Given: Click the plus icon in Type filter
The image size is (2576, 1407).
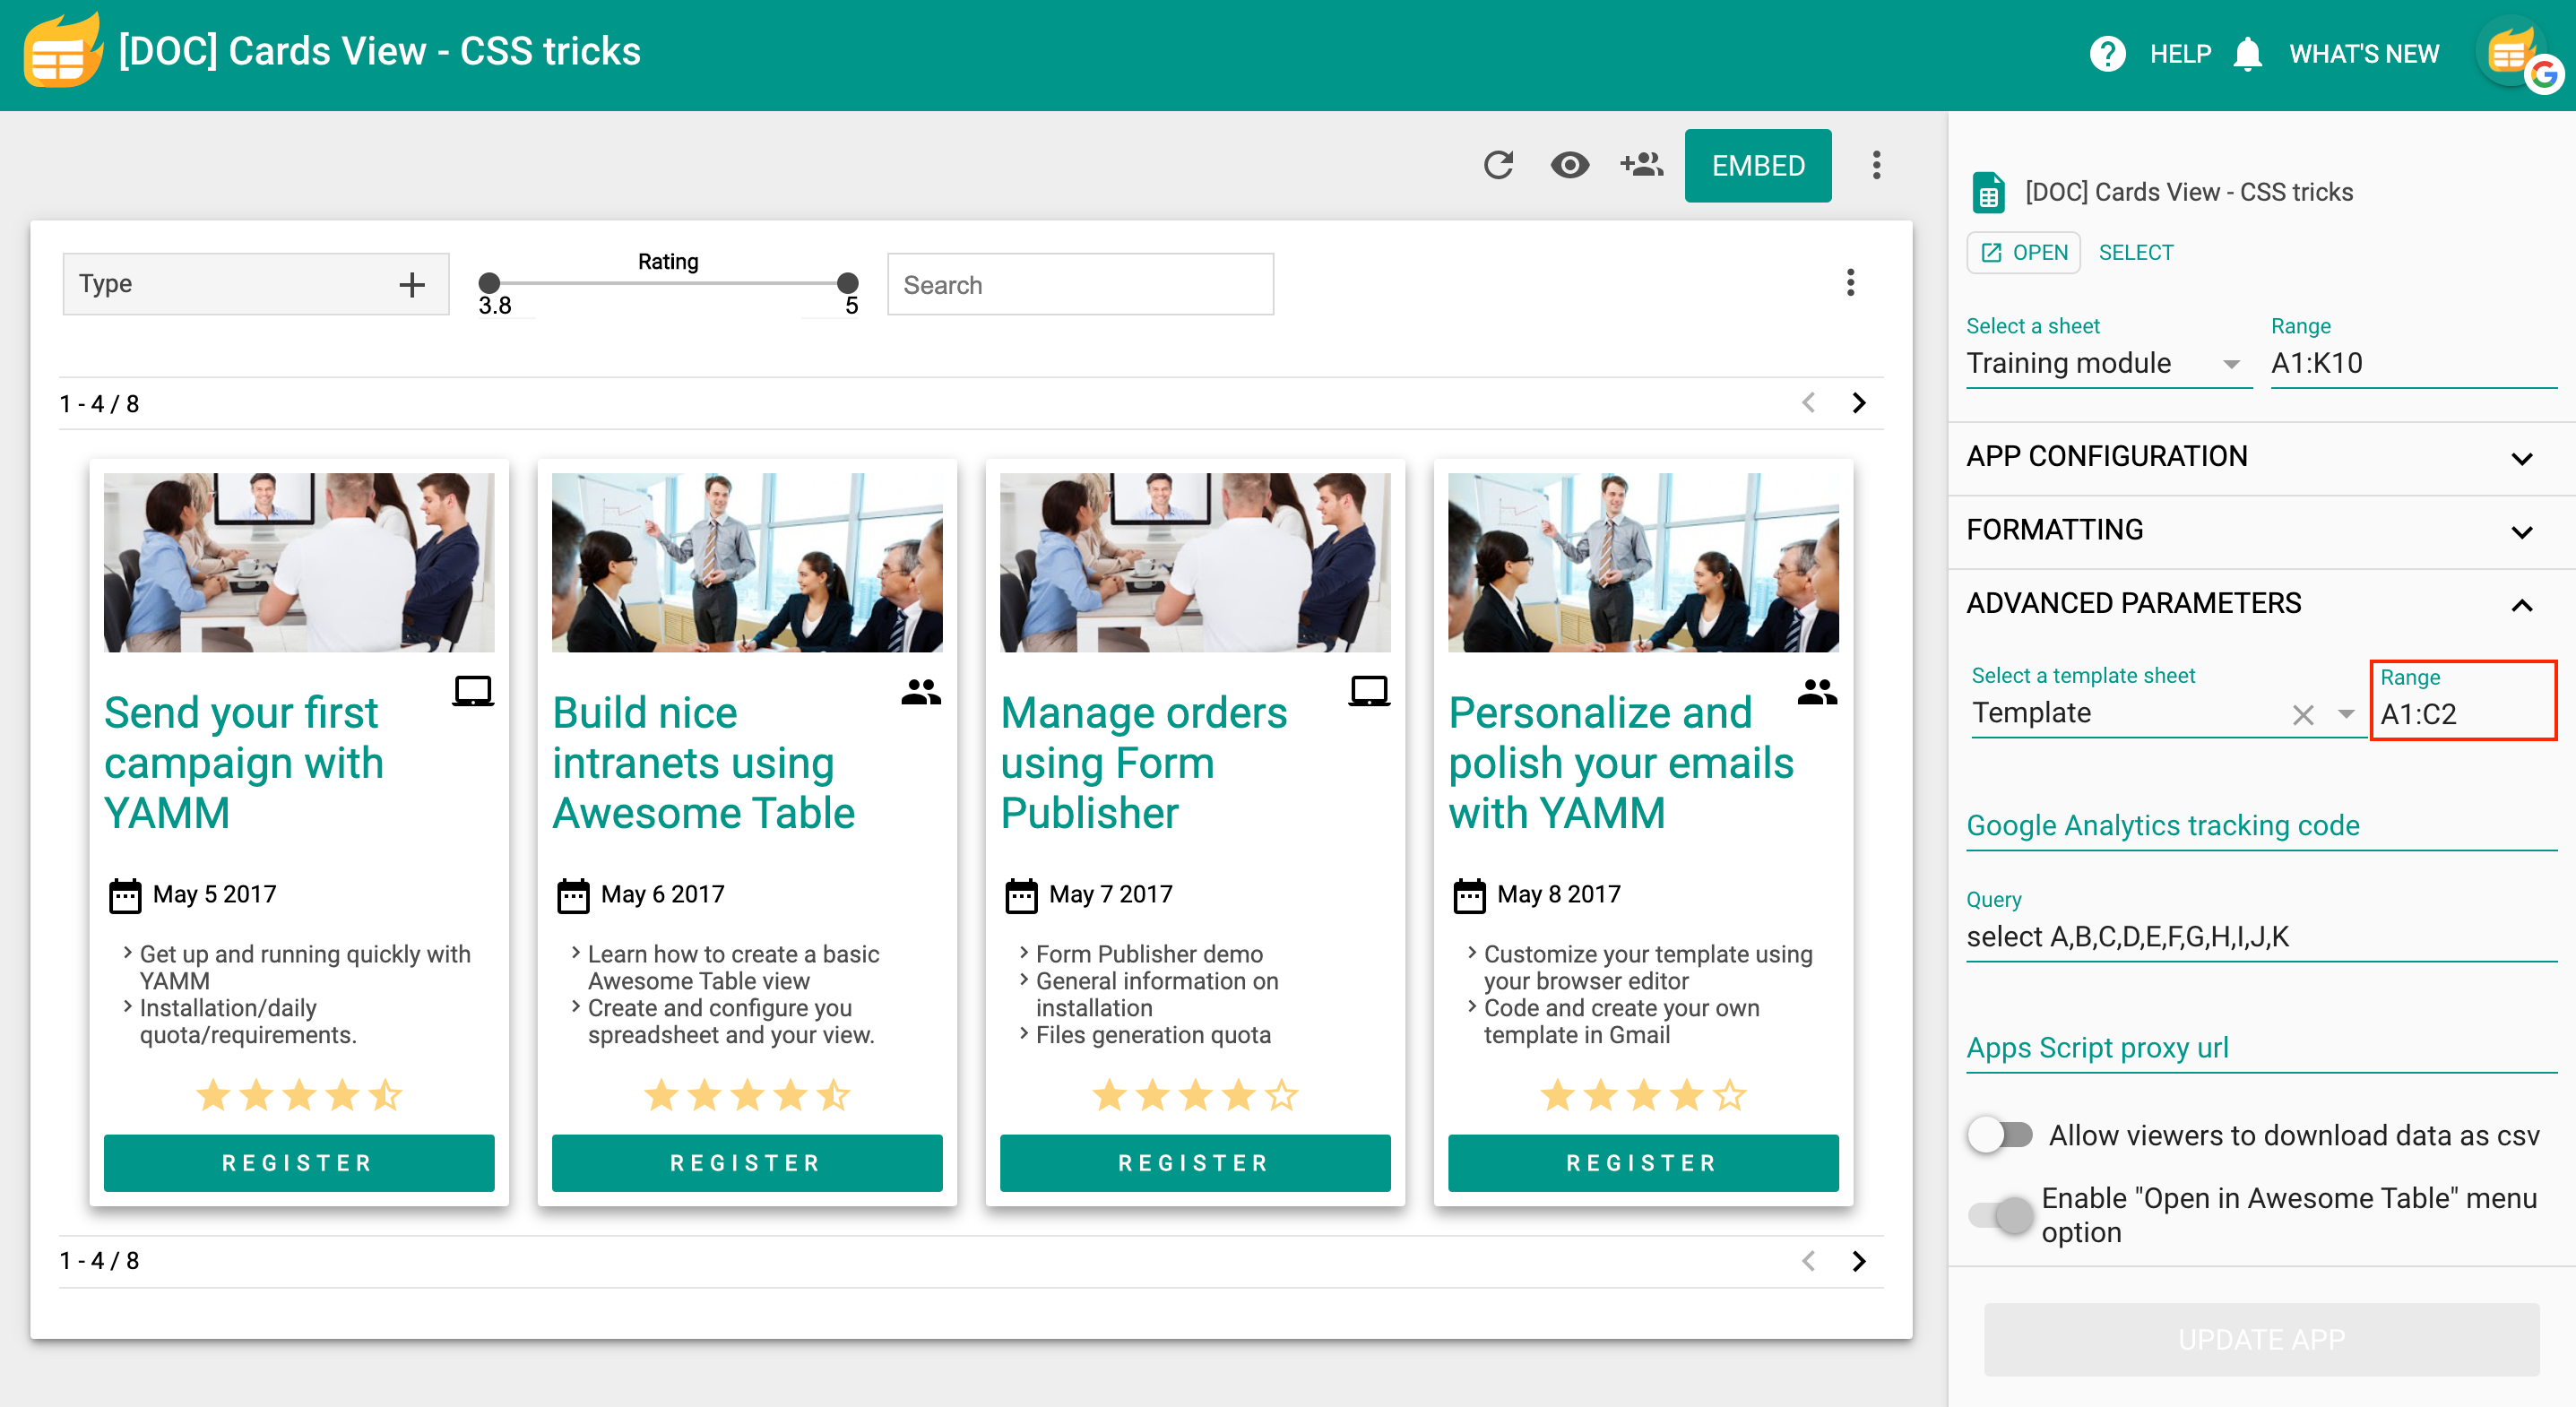Looking at the screenshot, I should coord(412,285).
